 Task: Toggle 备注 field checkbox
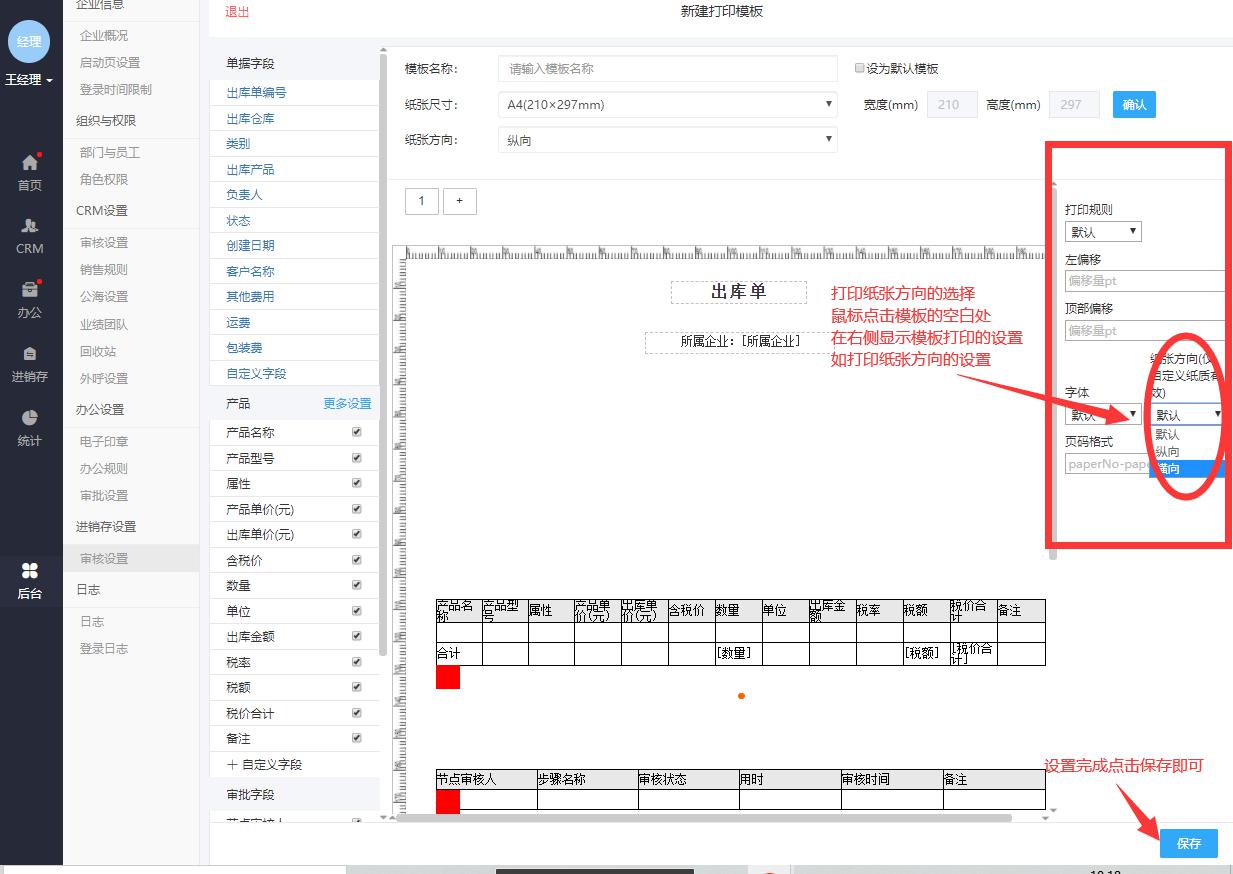click(357, 738)
